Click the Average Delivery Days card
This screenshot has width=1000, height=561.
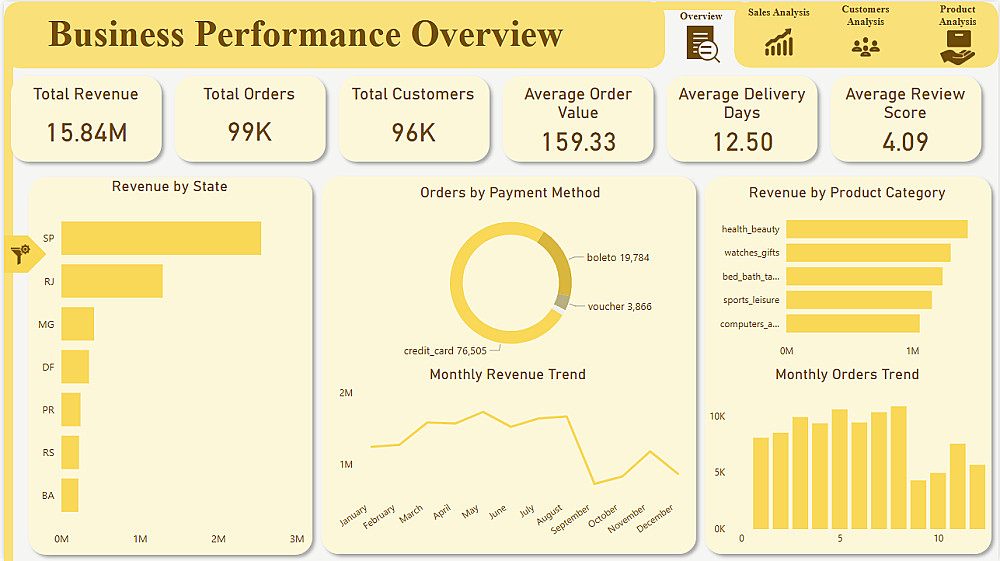coord(742,119)
